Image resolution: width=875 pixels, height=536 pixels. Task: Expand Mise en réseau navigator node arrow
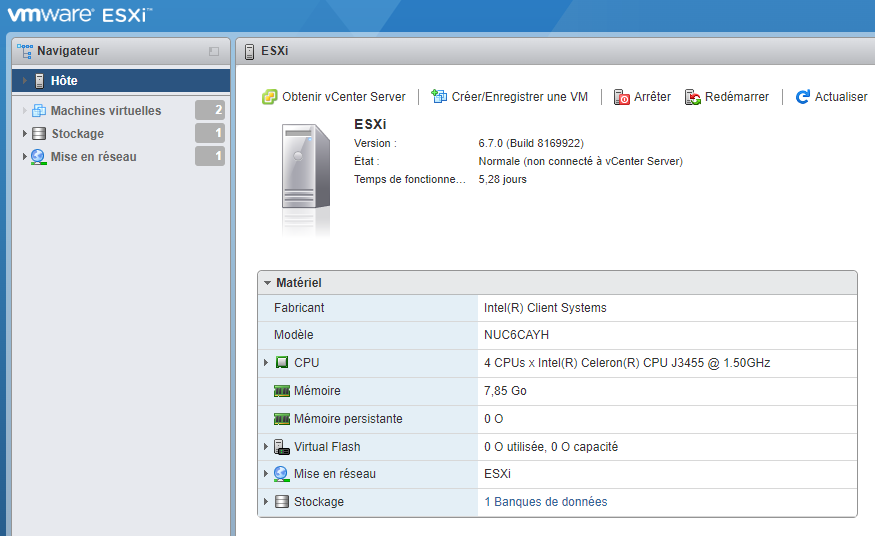(25, 157)
